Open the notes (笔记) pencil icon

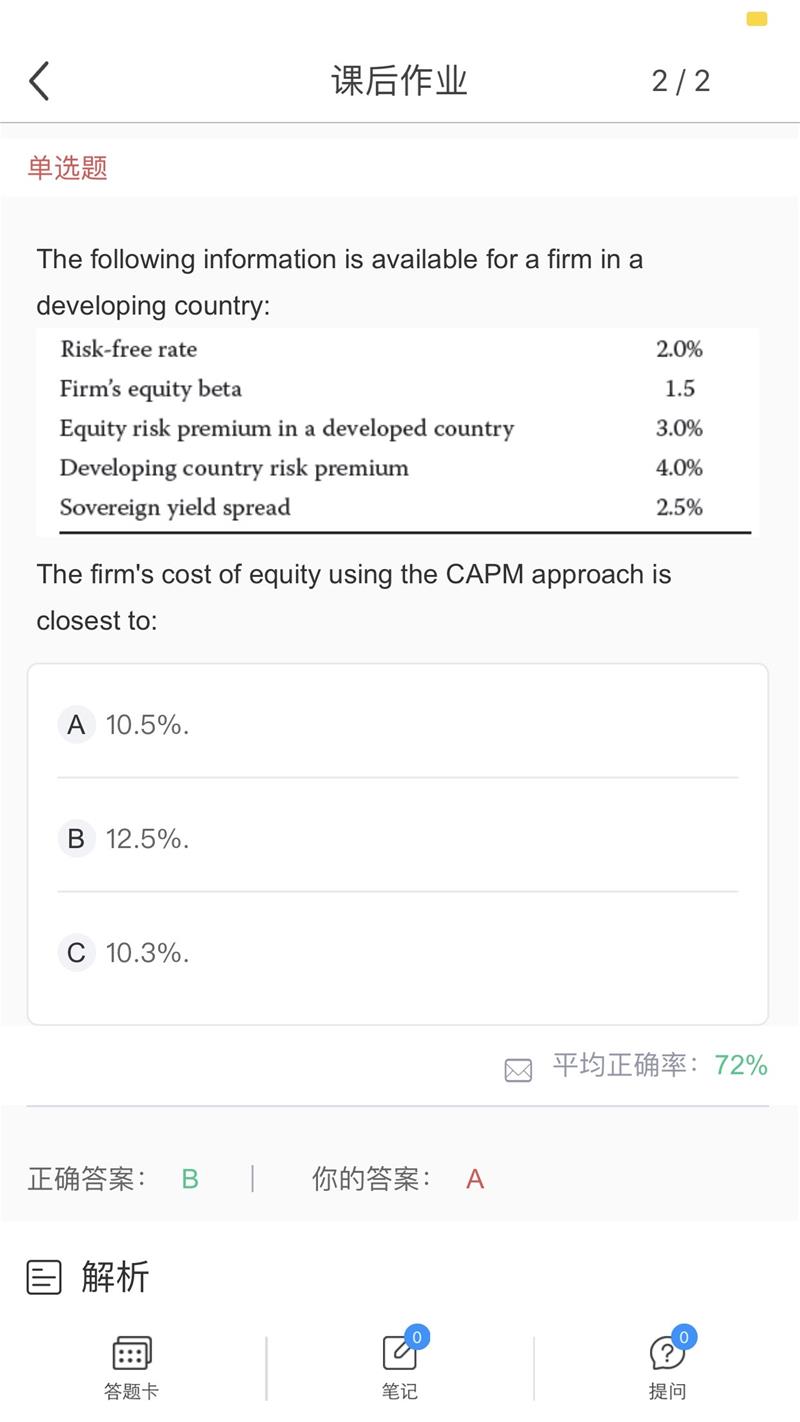click(x=399, y=1355)
